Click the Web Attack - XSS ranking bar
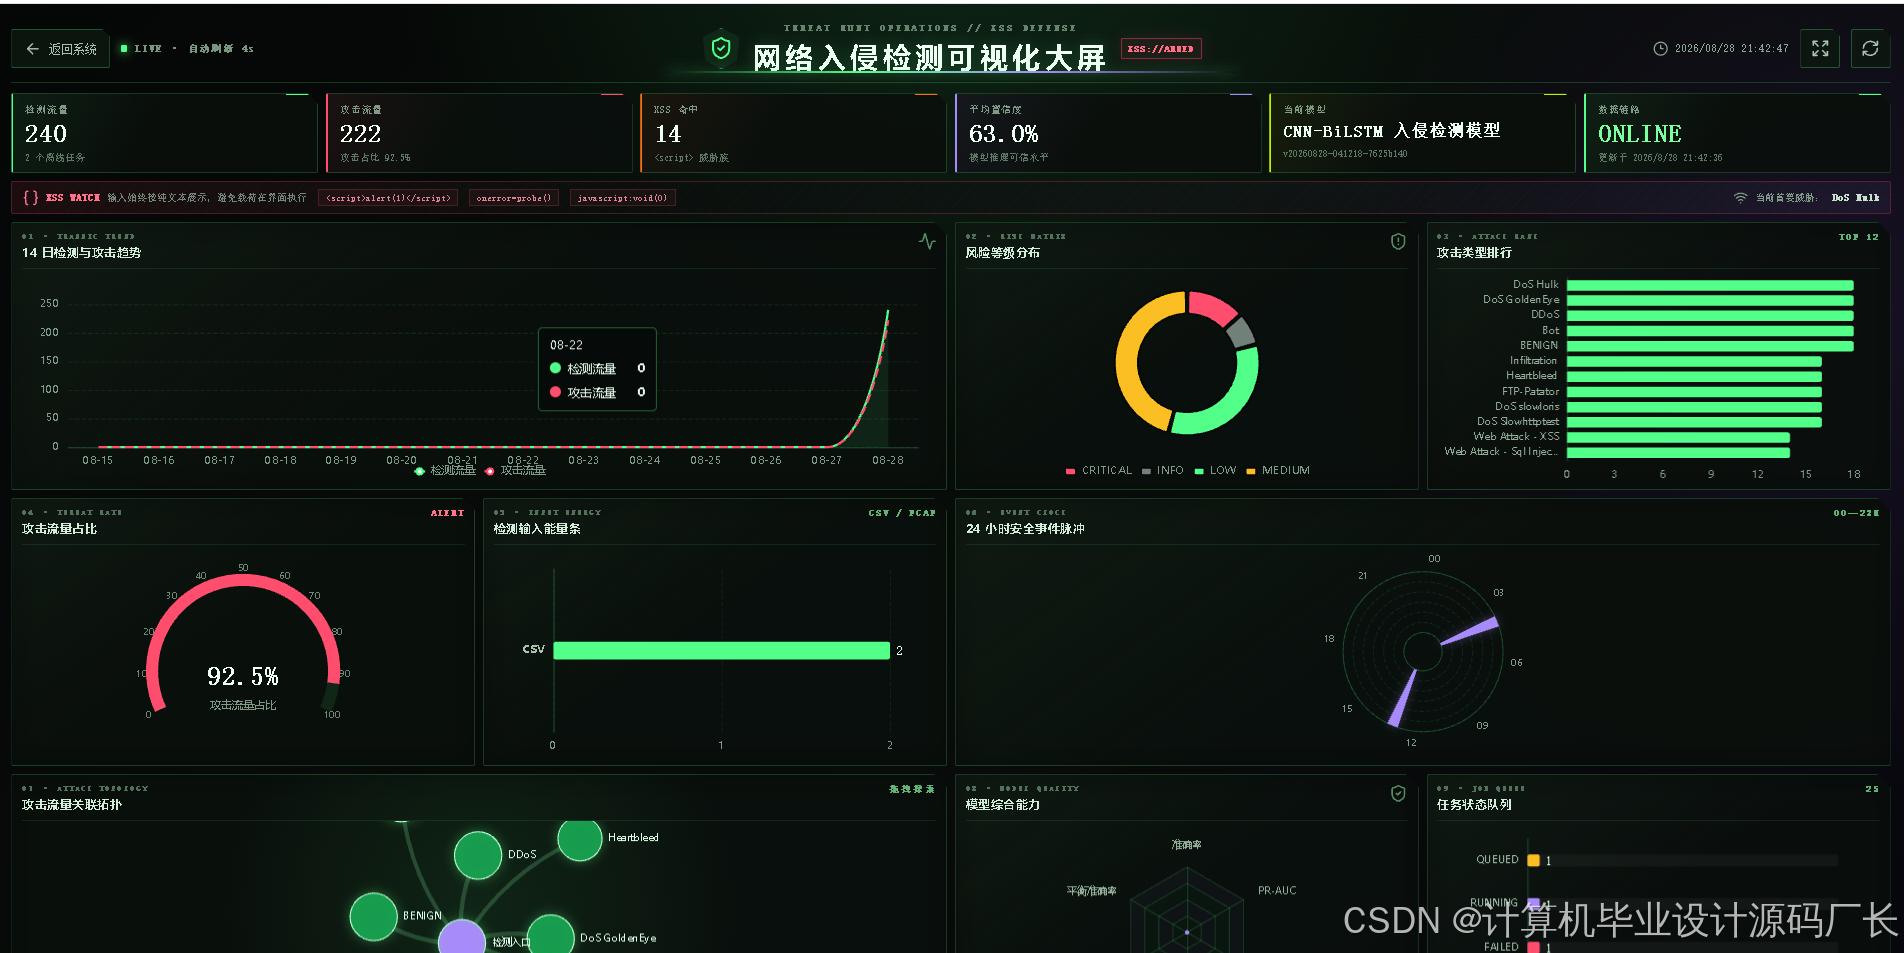Image resolution: width=1904 pixels, height=953 pixels. tap(1678, 437)
